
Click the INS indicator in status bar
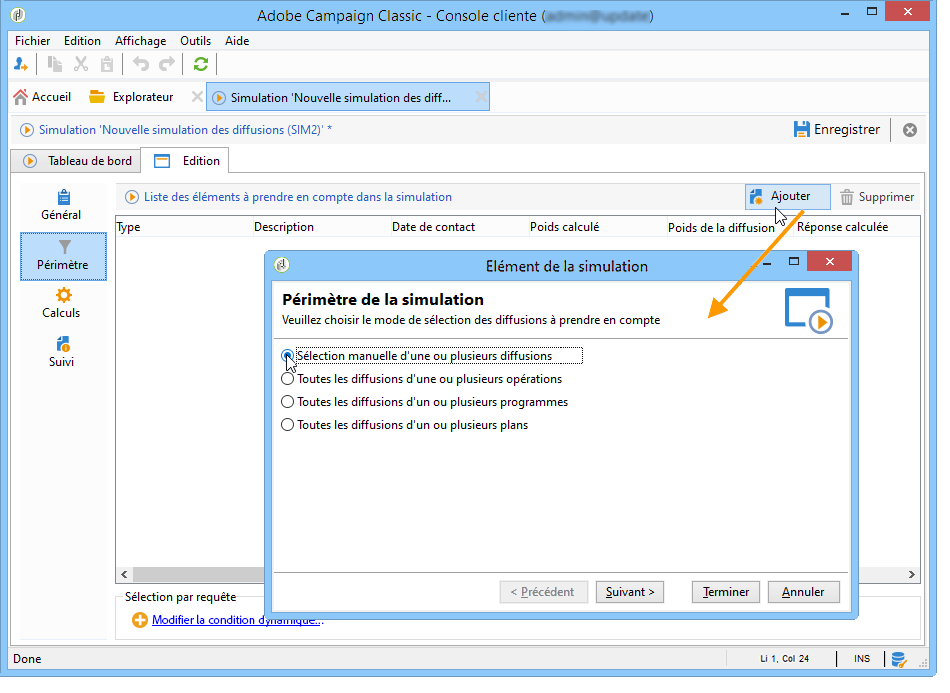point(862,659)
